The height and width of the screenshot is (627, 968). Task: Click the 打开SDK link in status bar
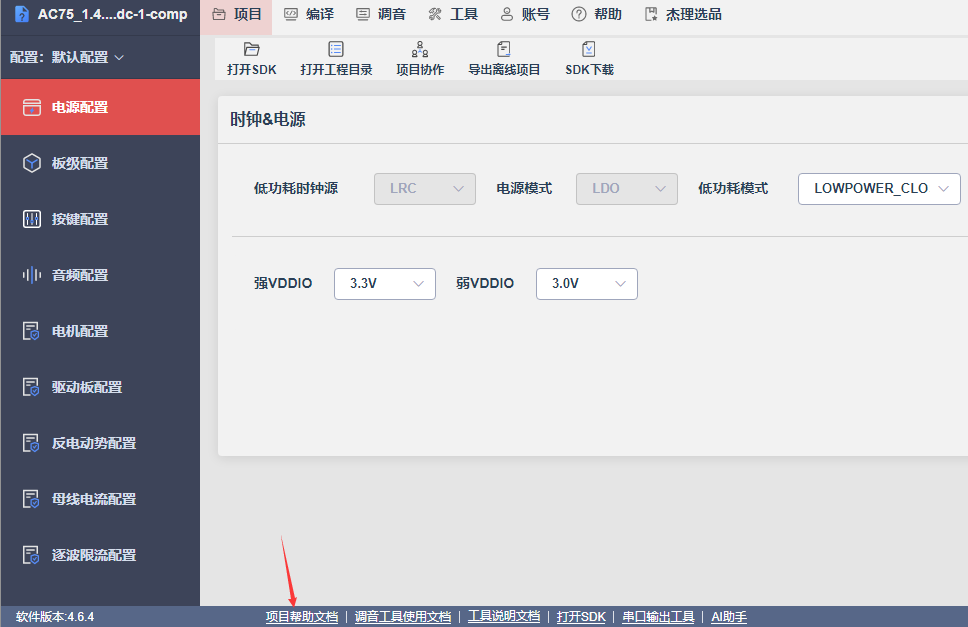tap(581, 617)
